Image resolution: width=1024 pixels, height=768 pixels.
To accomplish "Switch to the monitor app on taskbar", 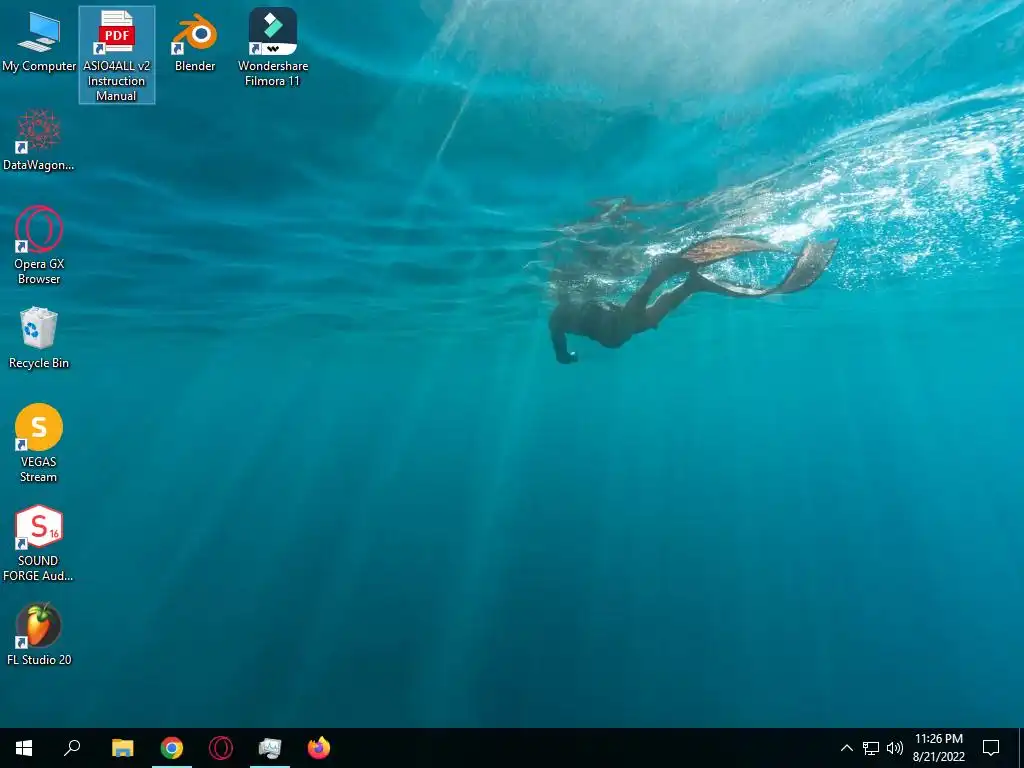I will (x=270, y=748).
